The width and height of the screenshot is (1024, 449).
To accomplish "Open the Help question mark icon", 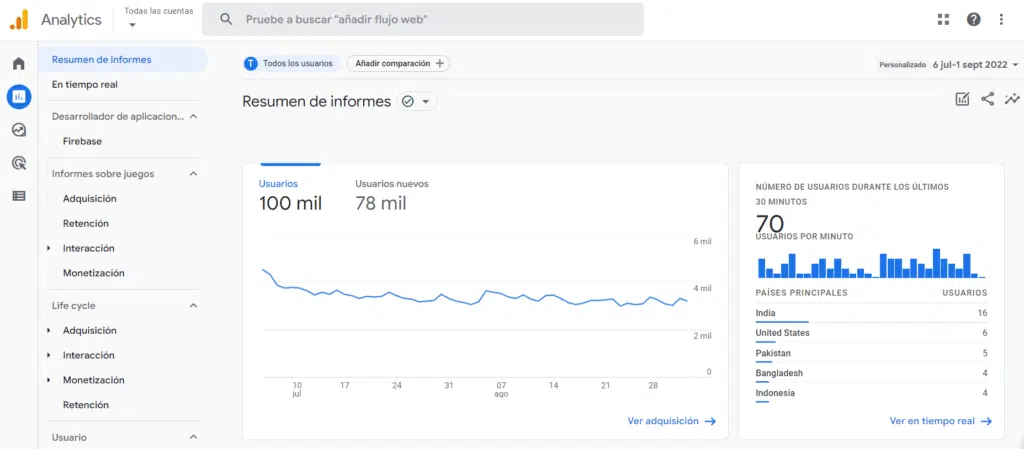I will click(974, 20).
